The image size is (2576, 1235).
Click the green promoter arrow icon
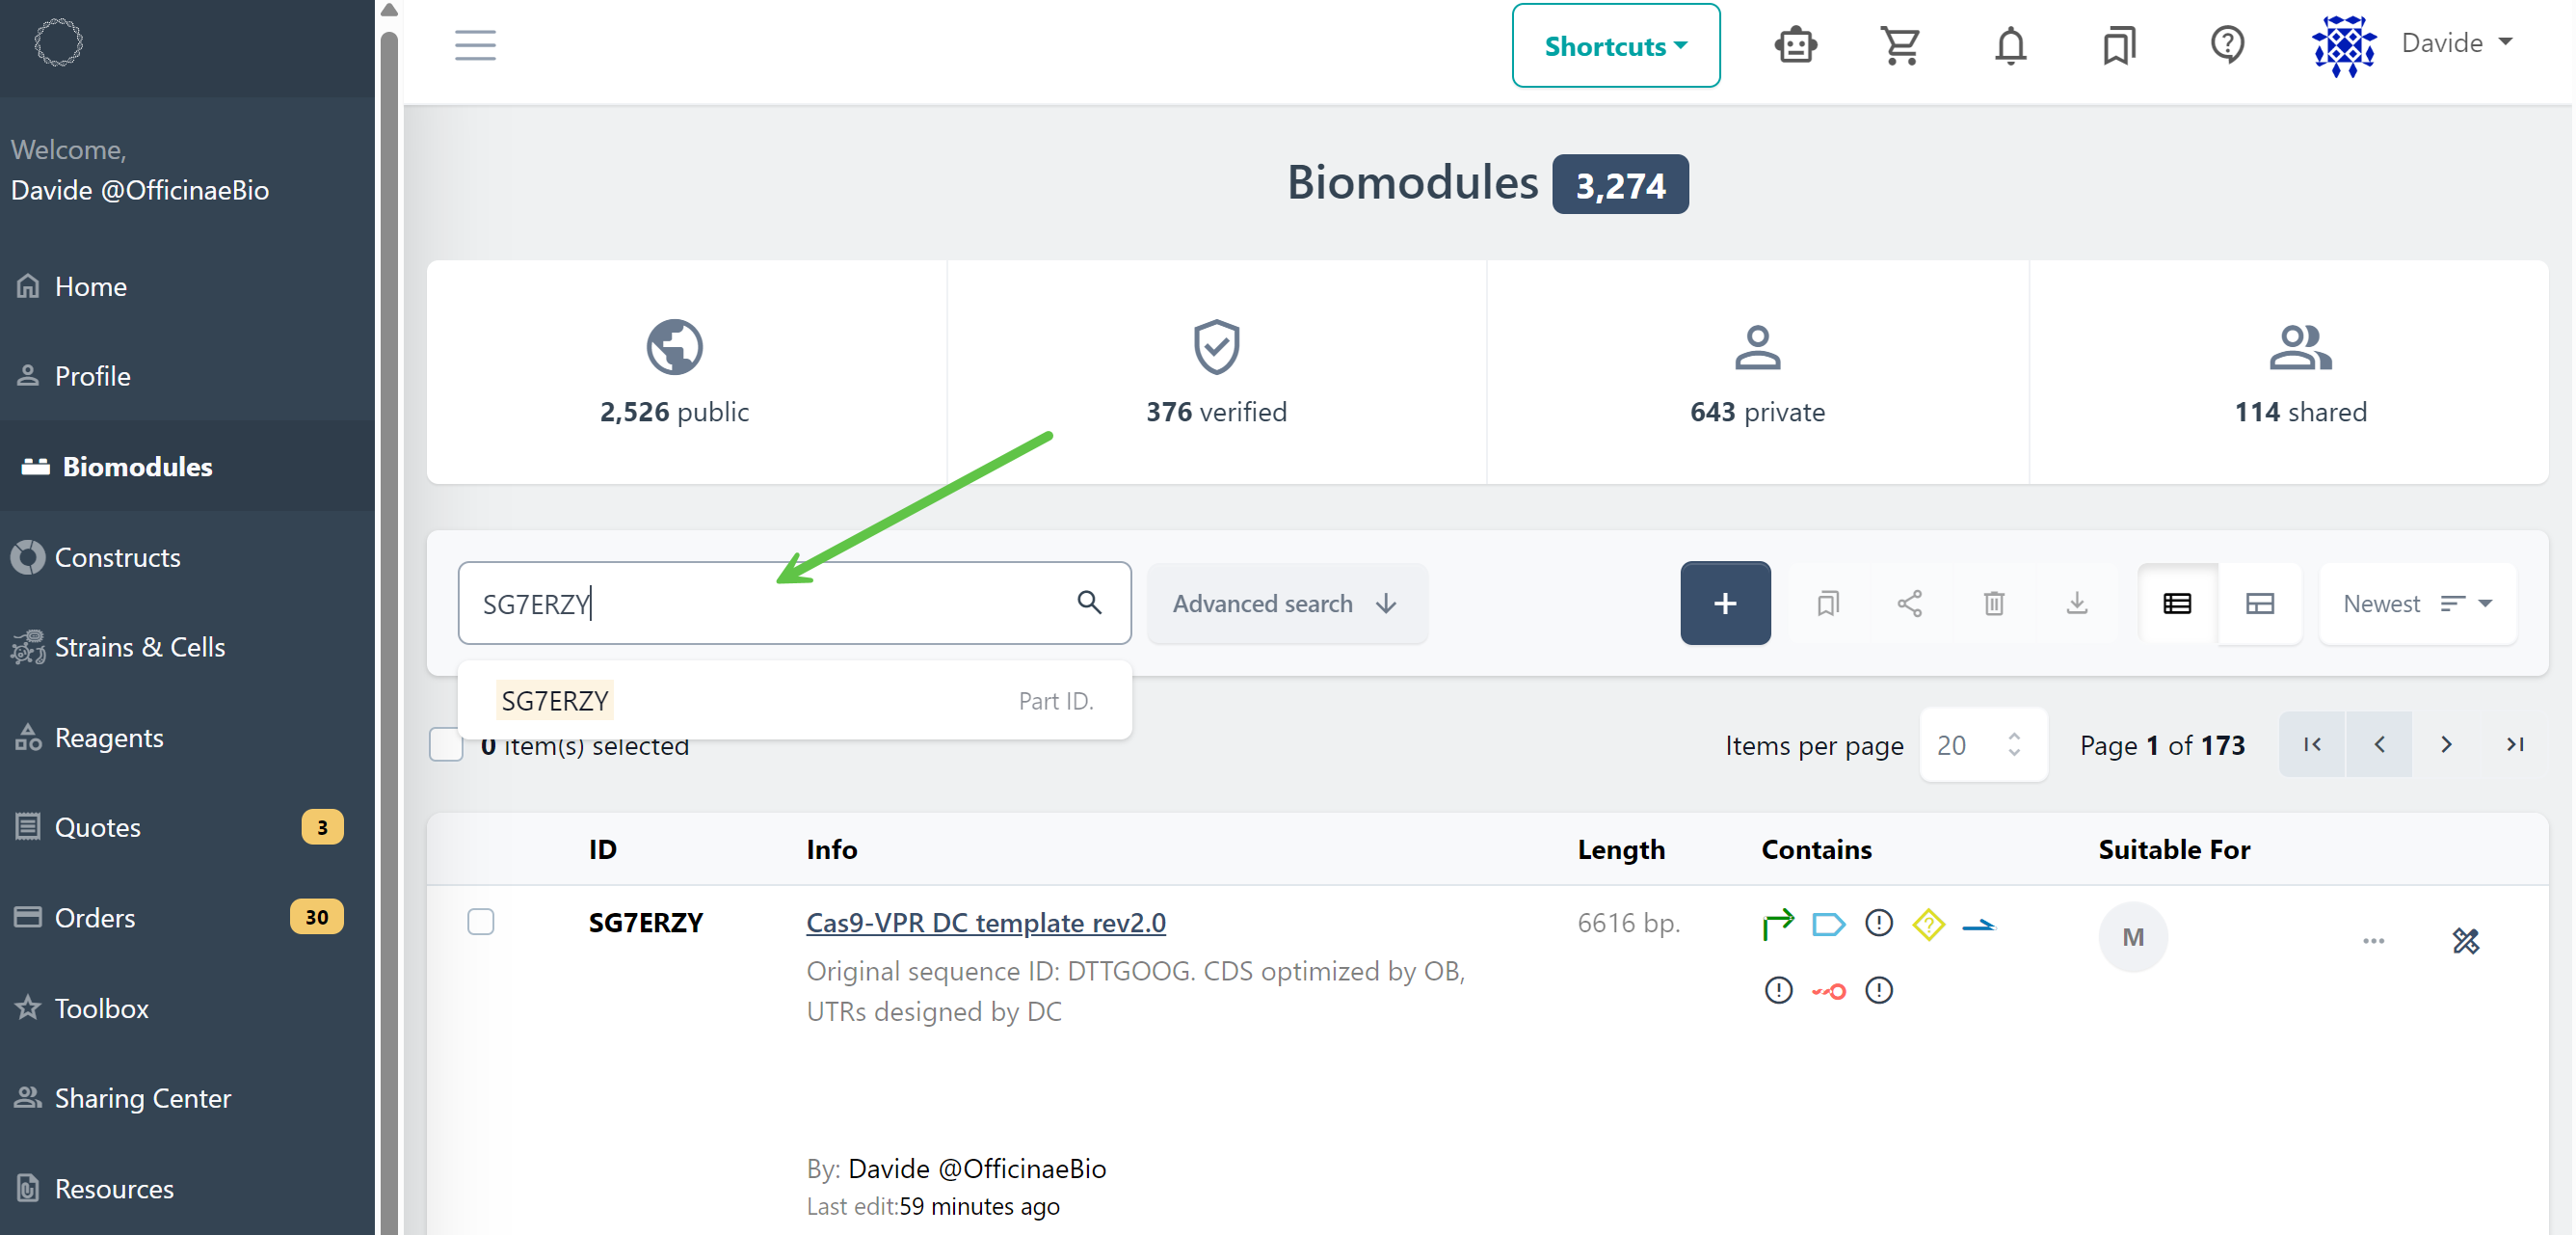click(x=1777, y=923)
